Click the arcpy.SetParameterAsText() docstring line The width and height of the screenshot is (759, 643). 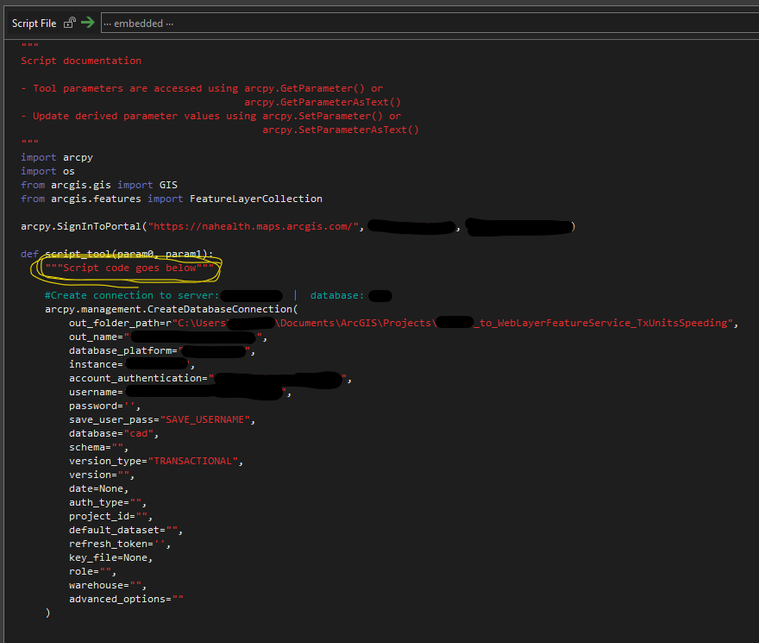coord(341,130)
